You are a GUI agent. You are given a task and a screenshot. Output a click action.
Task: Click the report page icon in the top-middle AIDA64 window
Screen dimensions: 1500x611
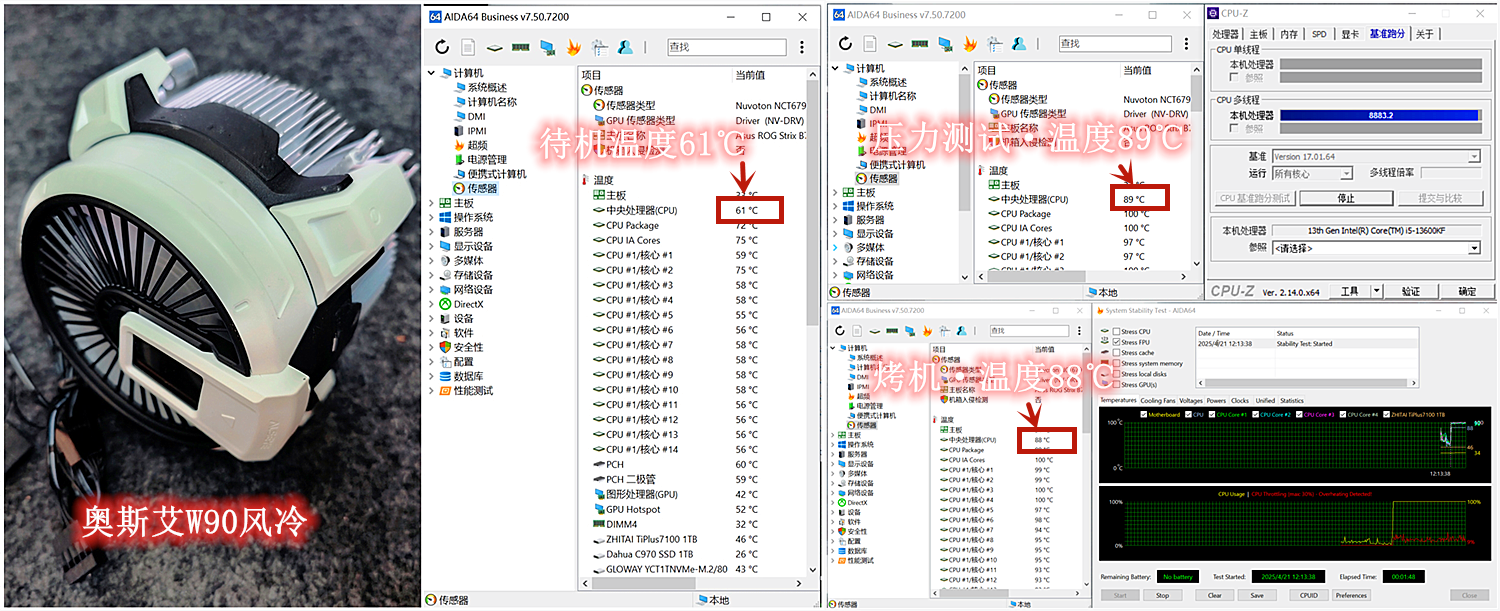[x=870, y=44]
